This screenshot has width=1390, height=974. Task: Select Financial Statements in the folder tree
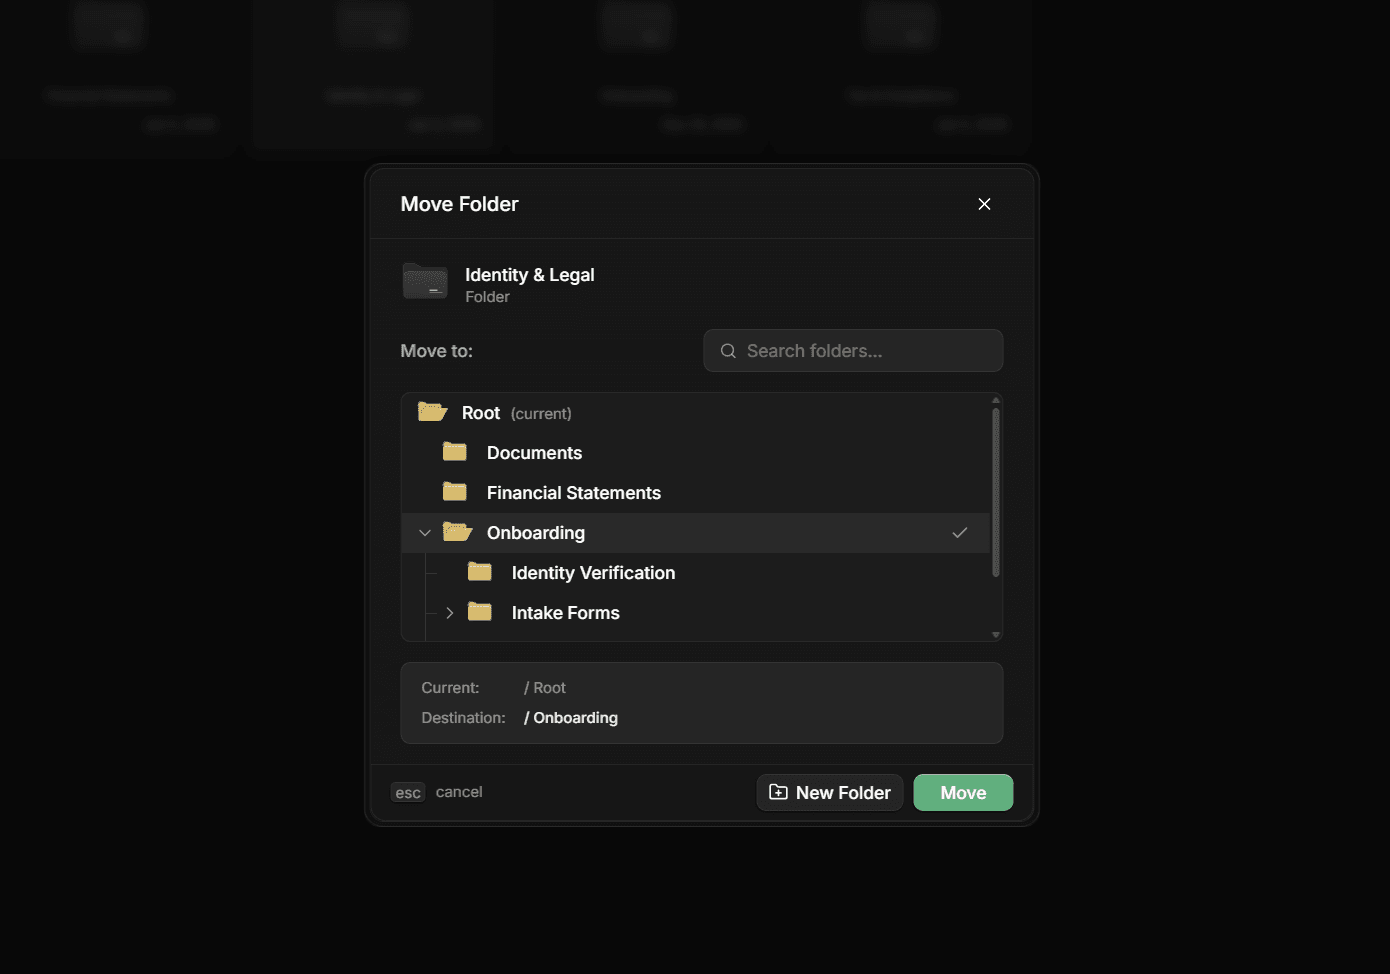coord(573,492)
